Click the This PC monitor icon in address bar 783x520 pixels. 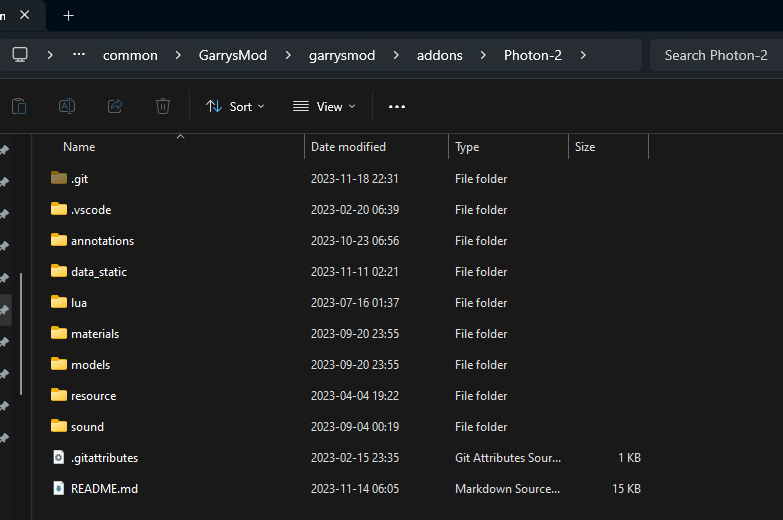point(20,54)
